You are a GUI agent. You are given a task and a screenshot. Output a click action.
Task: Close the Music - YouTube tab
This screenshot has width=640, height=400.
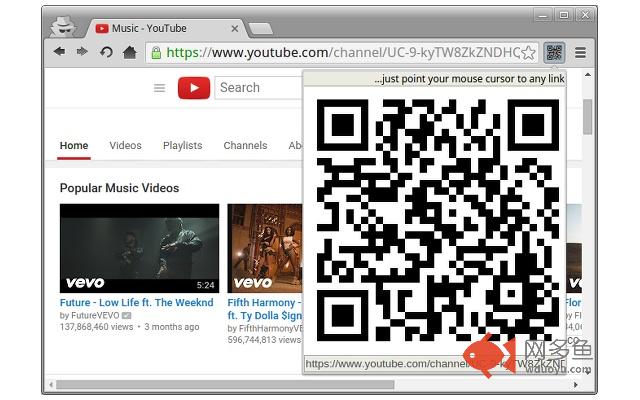pos(235,29)
